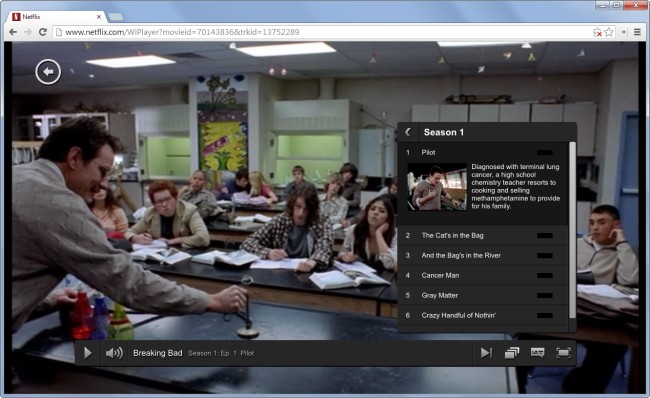This screenshot has width=650, height=398.
Task: Close the Netflix tab
Action: pyautogui.click(x=99, y=17)
